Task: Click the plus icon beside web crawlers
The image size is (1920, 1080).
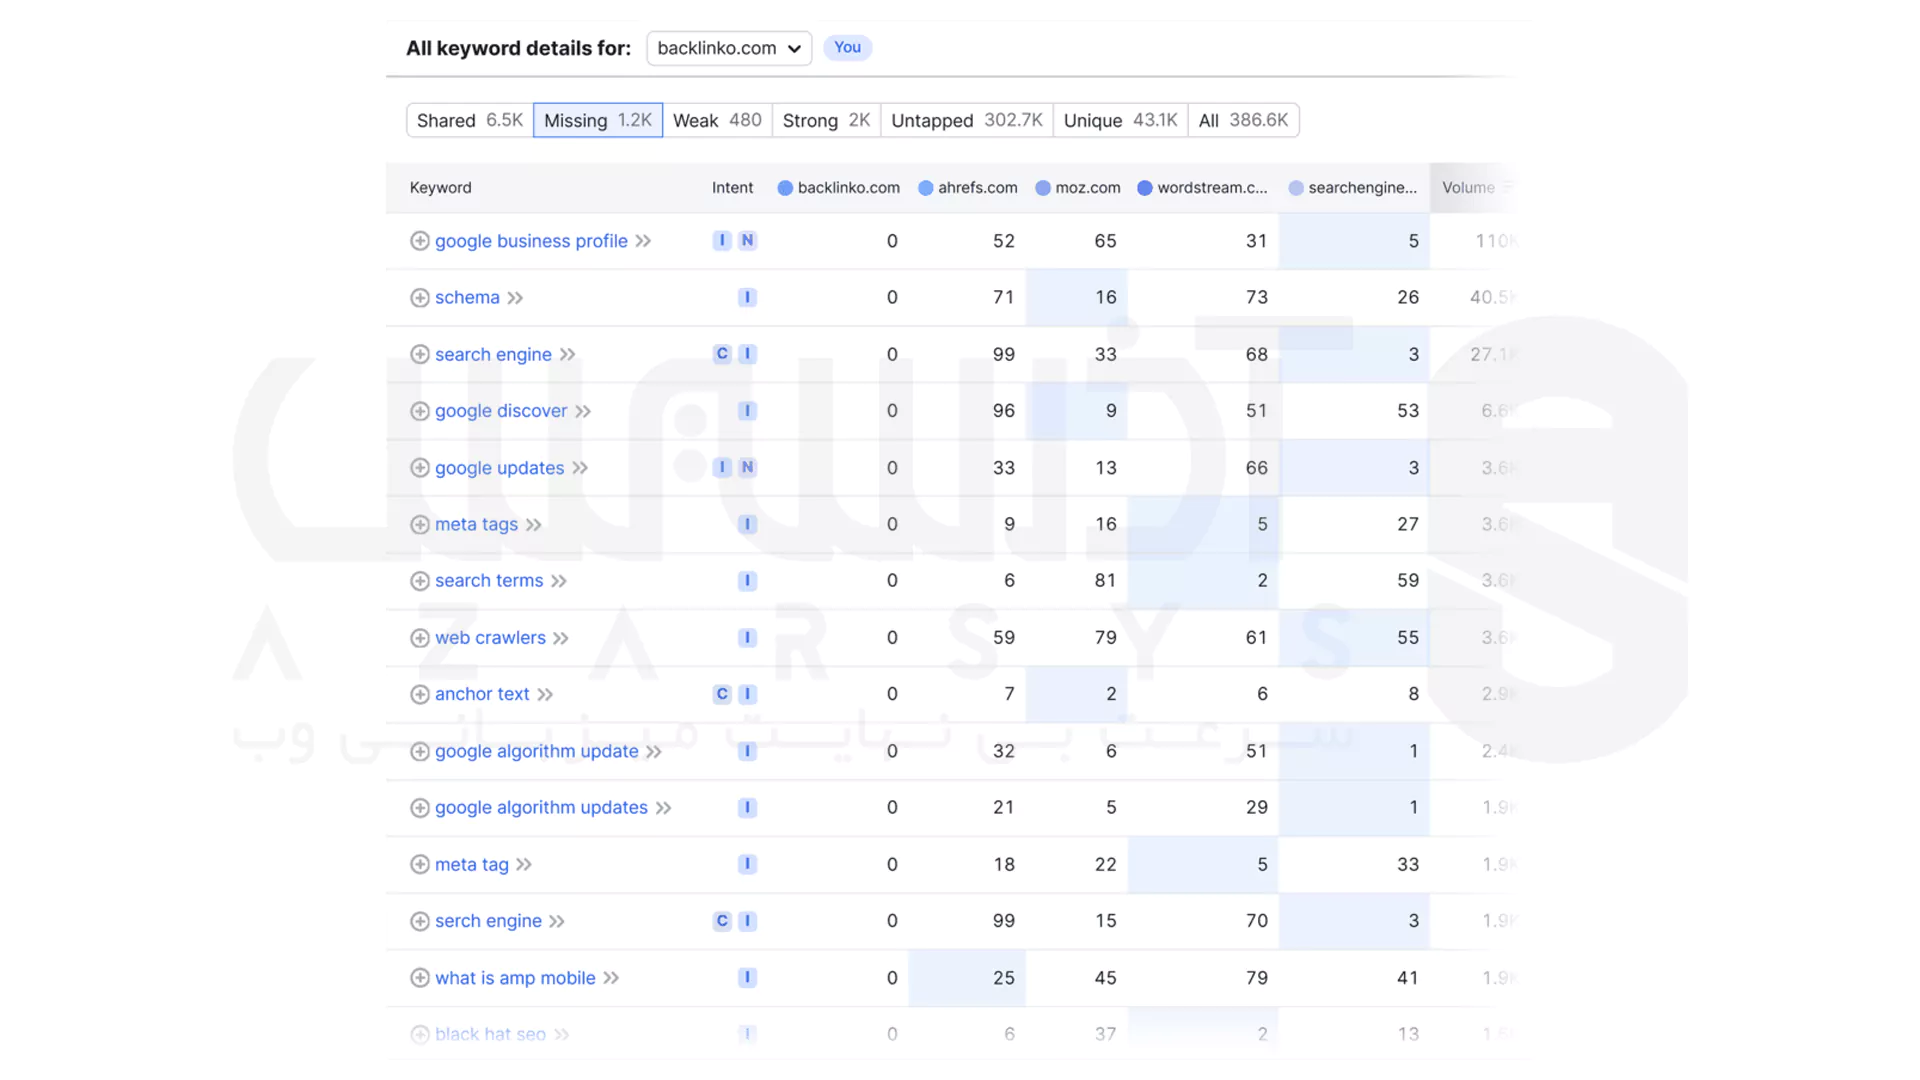Action: coord(420,638)
